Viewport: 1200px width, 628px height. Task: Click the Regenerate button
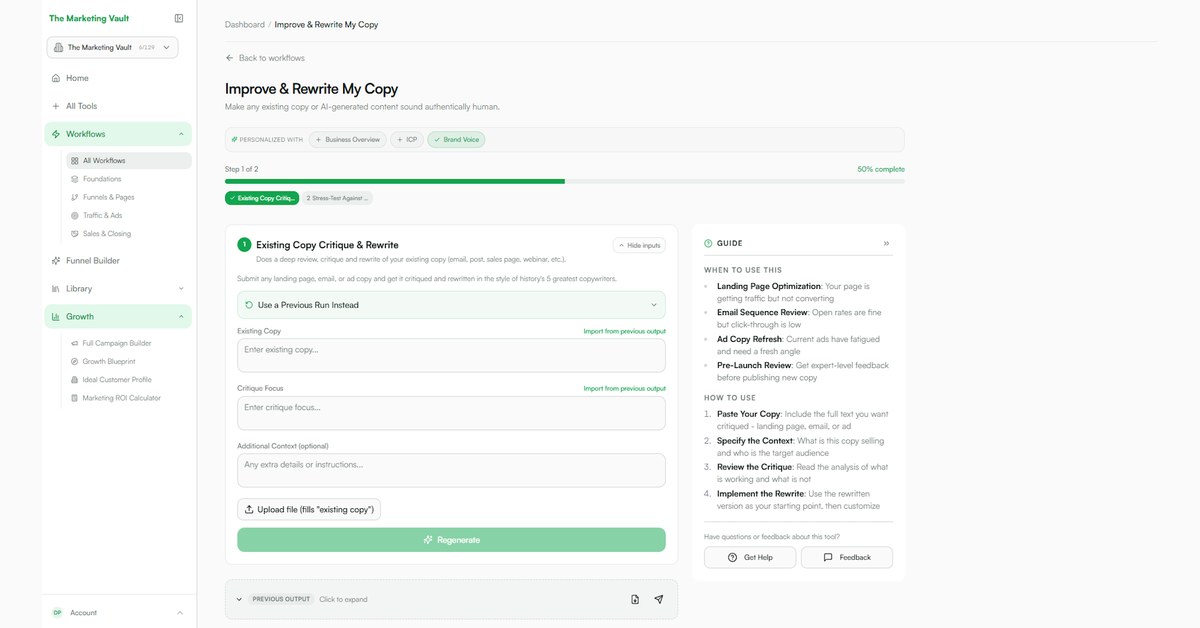pos(451,540)
